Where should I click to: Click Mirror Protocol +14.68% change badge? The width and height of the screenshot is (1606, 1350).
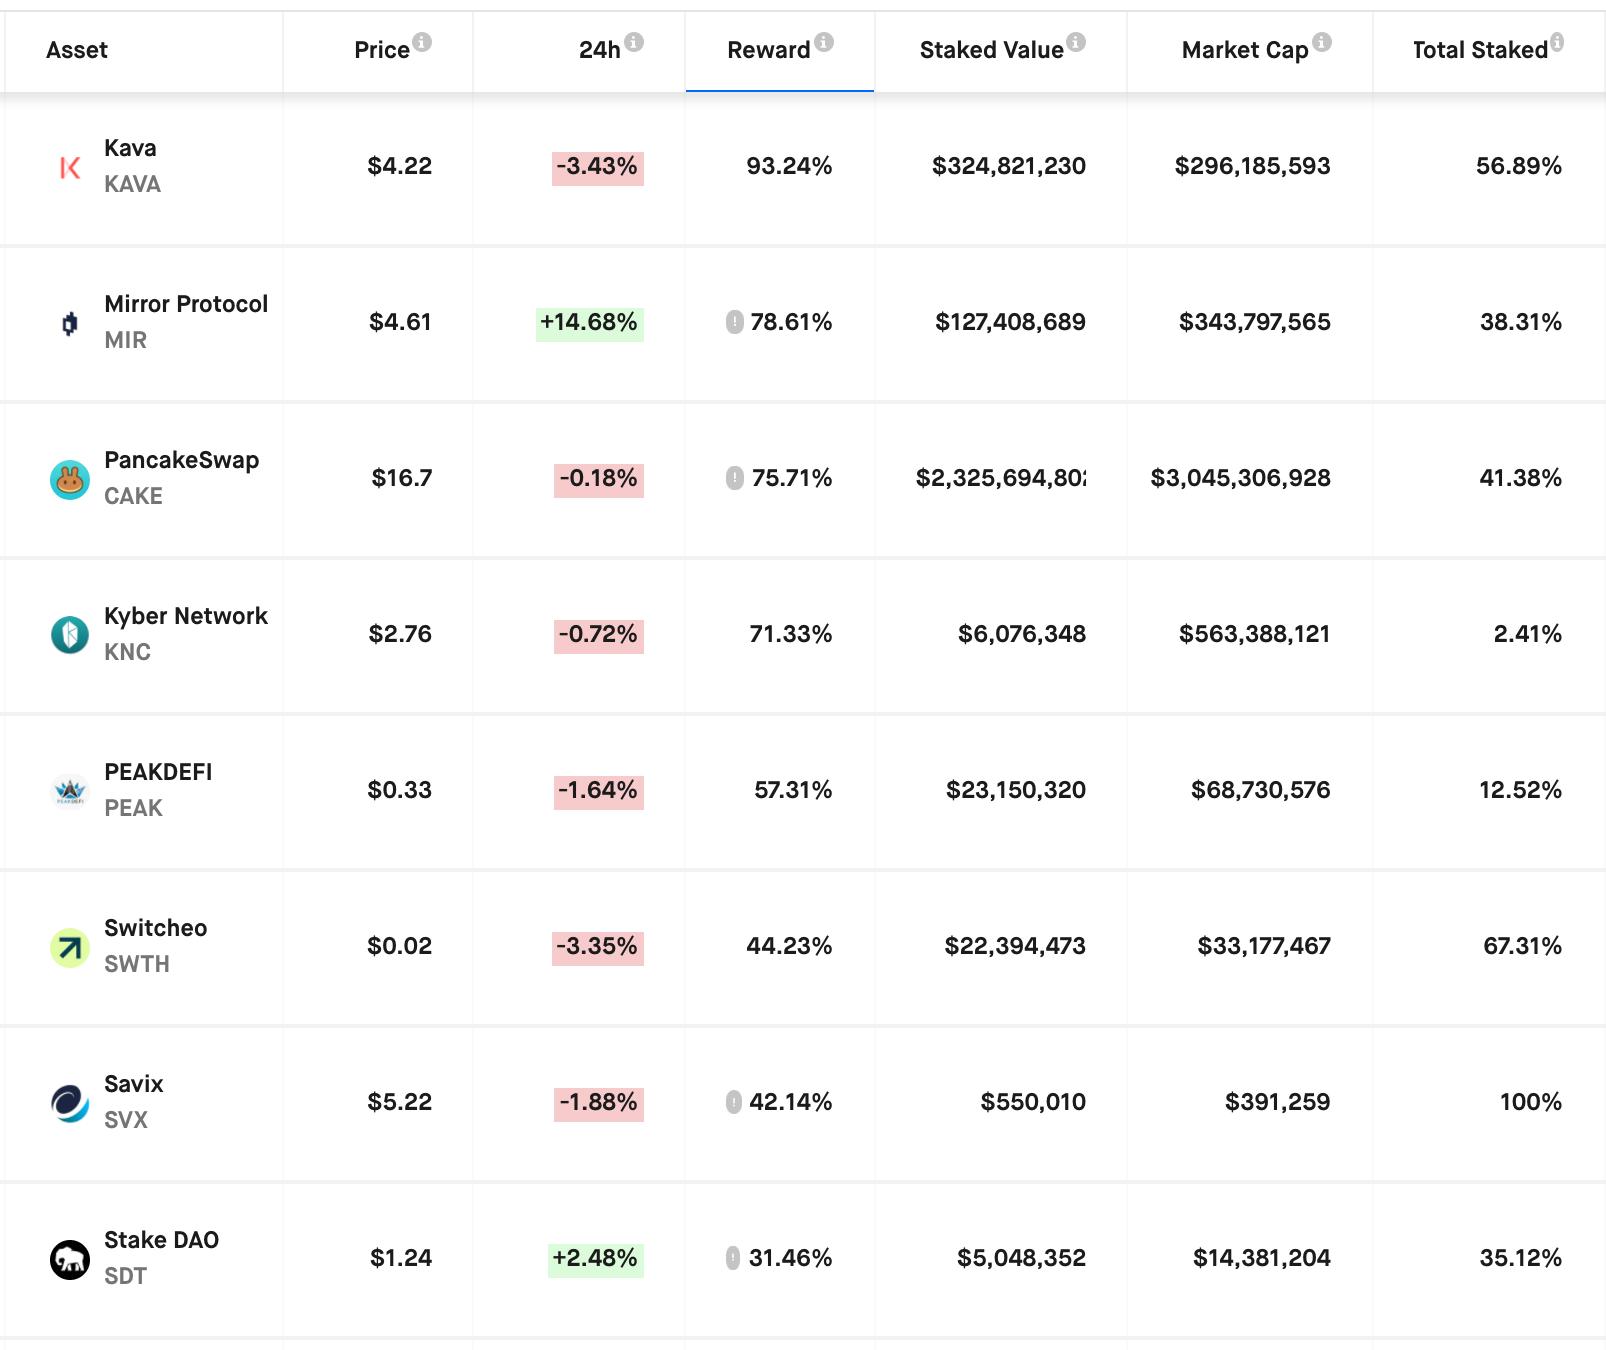(590, 323)
